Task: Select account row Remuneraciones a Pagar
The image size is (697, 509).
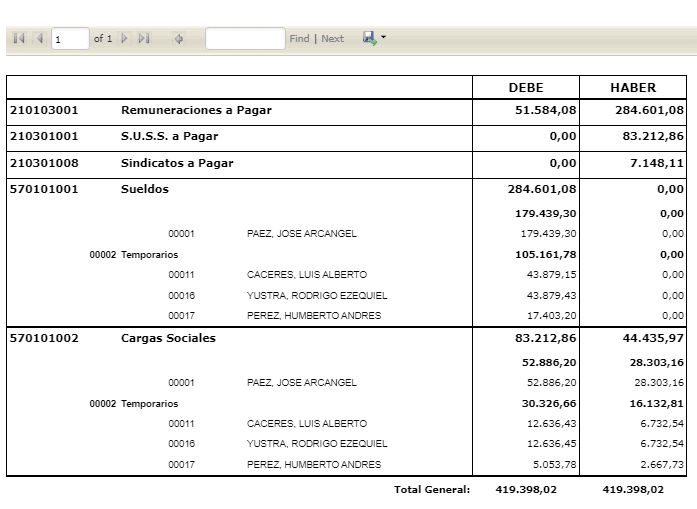Action: (346, 112)
